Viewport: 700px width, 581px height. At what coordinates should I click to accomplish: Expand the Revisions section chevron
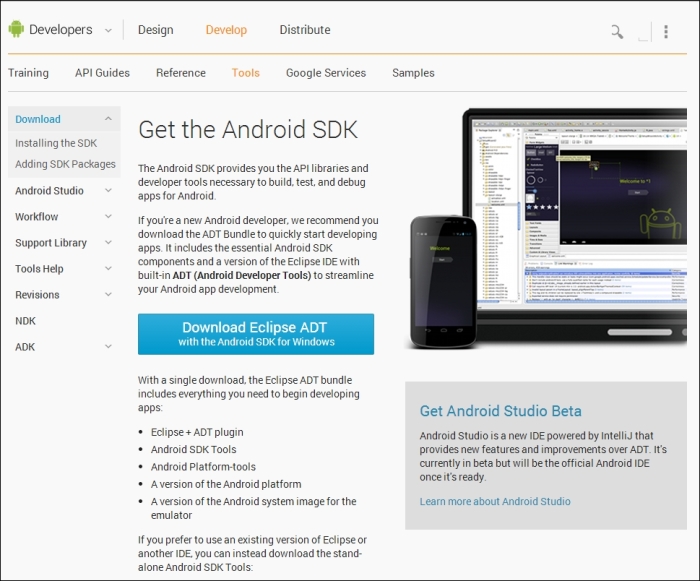108,295
